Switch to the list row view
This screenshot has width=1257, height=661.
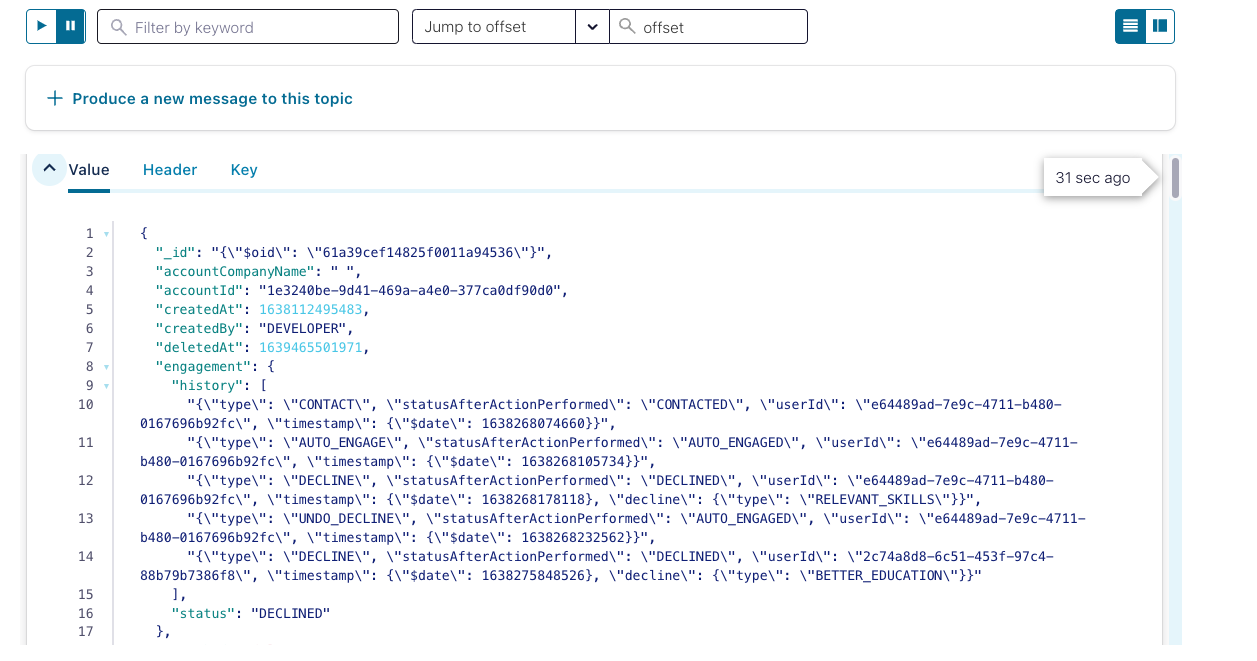point(1130,26)
